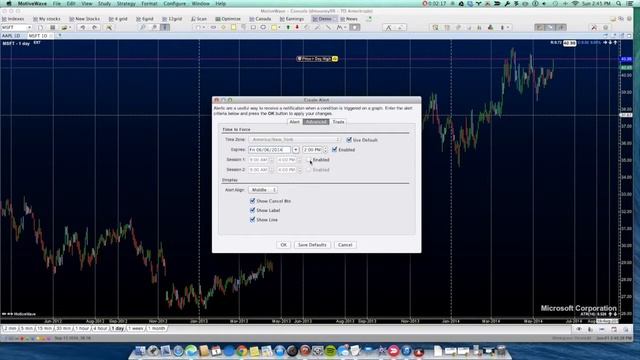Select the rectangle drawing tool icon
Image resolution: width=640 pixels, height=360 pixels.
(253, 27)
